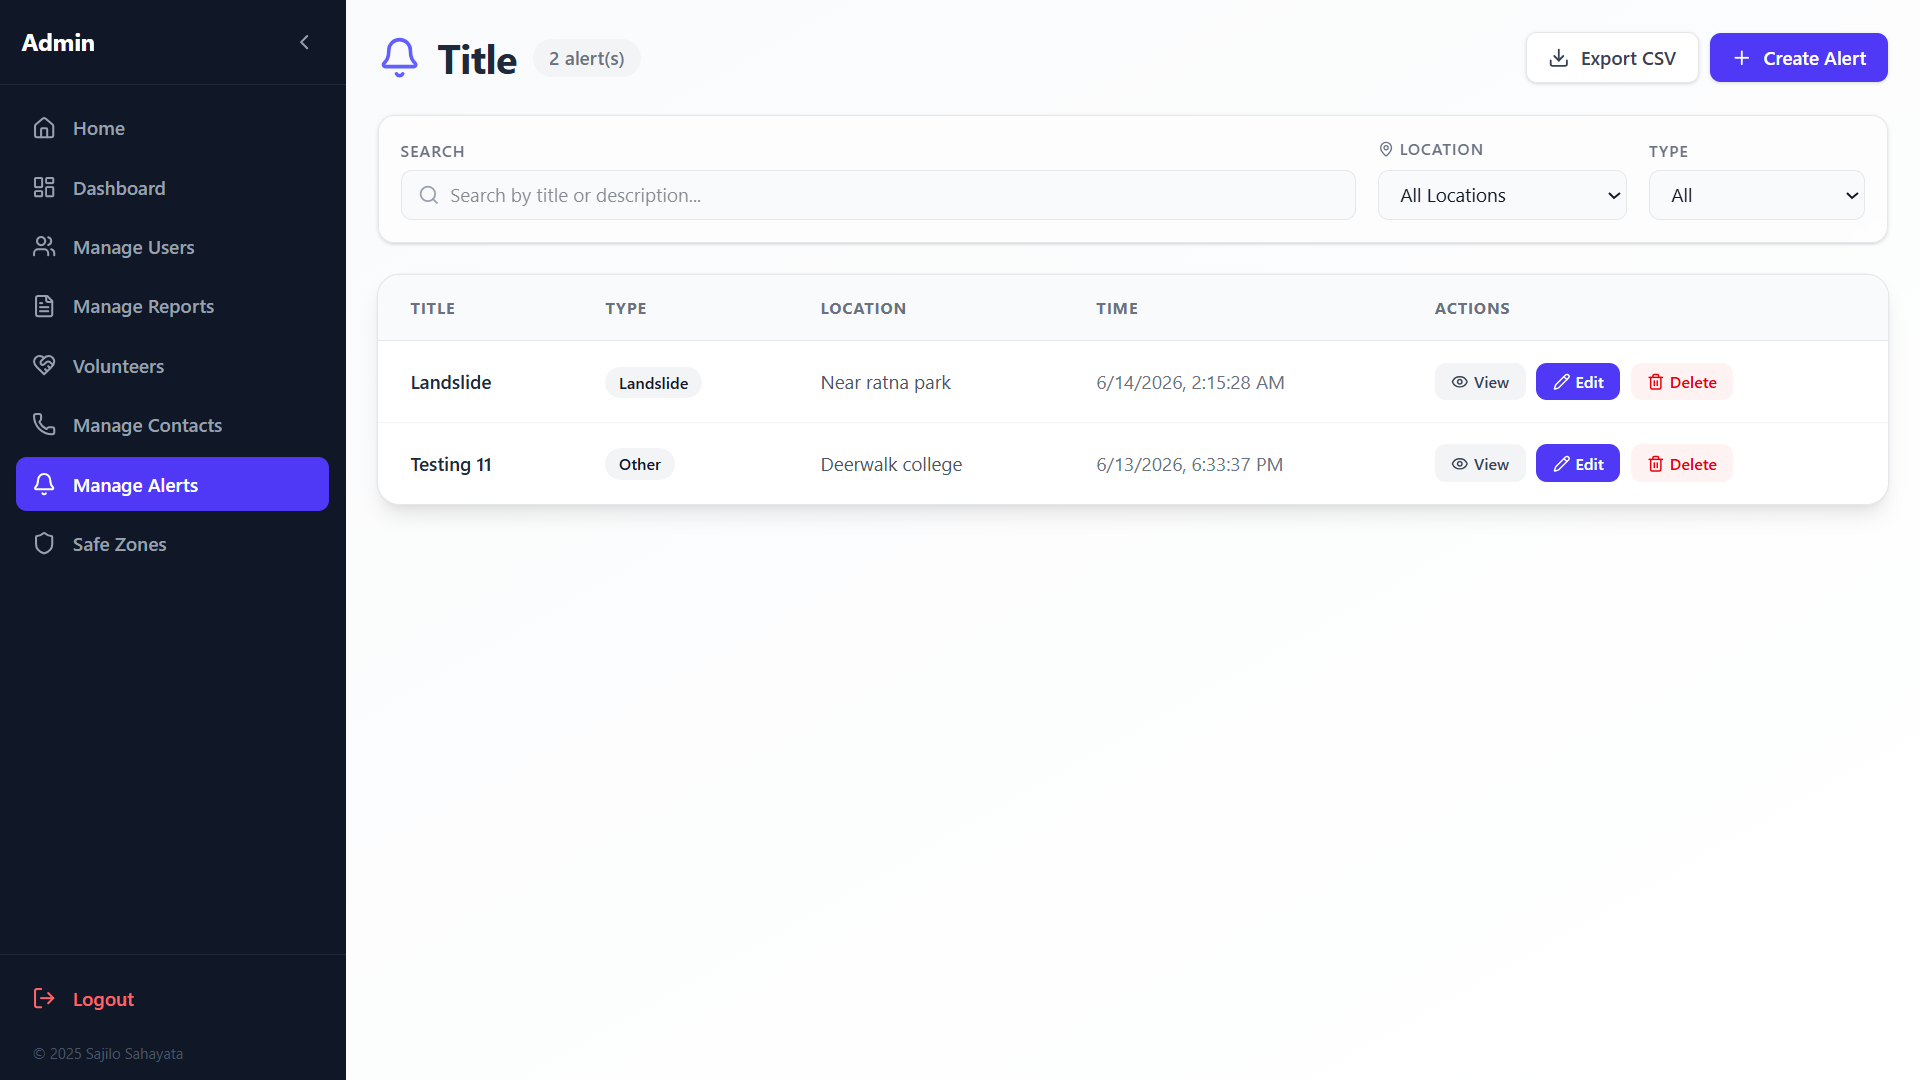Screen dimensions: 1920x1080
Task: Click time 6/13/2026, 6:33:37 PM
Action: (1189, 464)
